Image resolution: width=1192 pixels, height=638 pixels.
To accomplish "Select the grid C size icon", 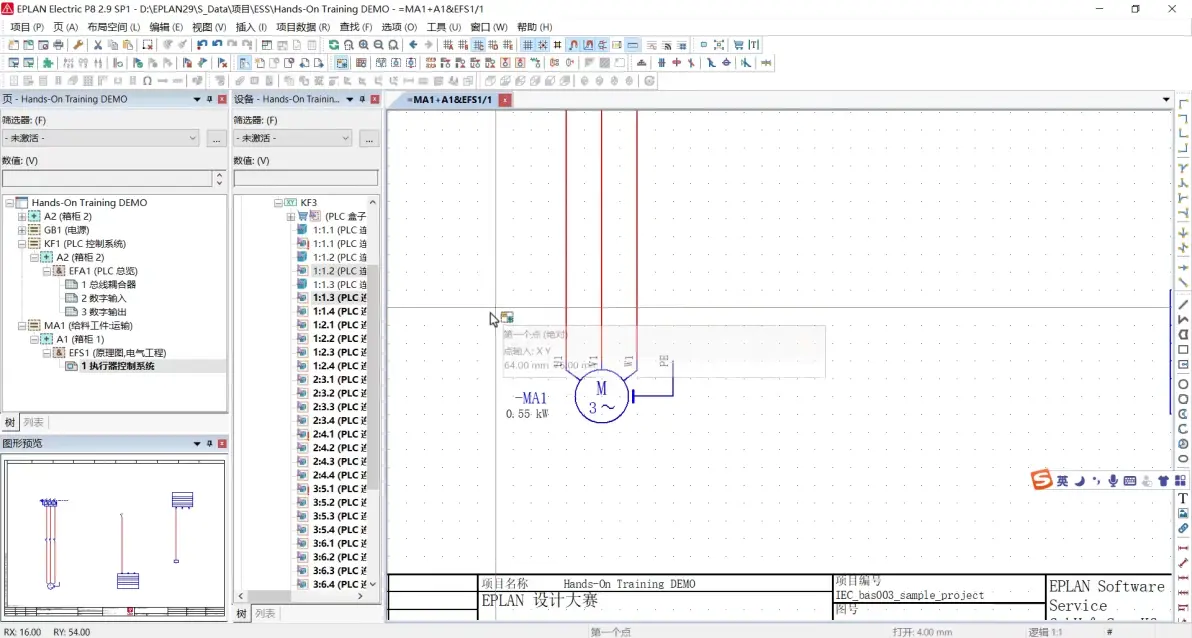I will pyautogui.click(x=477, y=45).
